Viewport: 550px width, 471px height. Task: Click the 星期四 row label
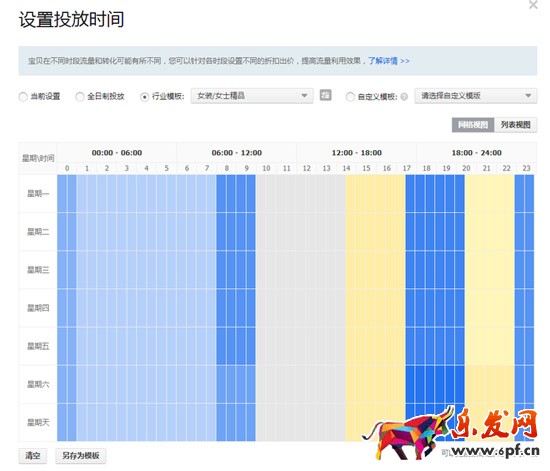(x=38, y=308)
